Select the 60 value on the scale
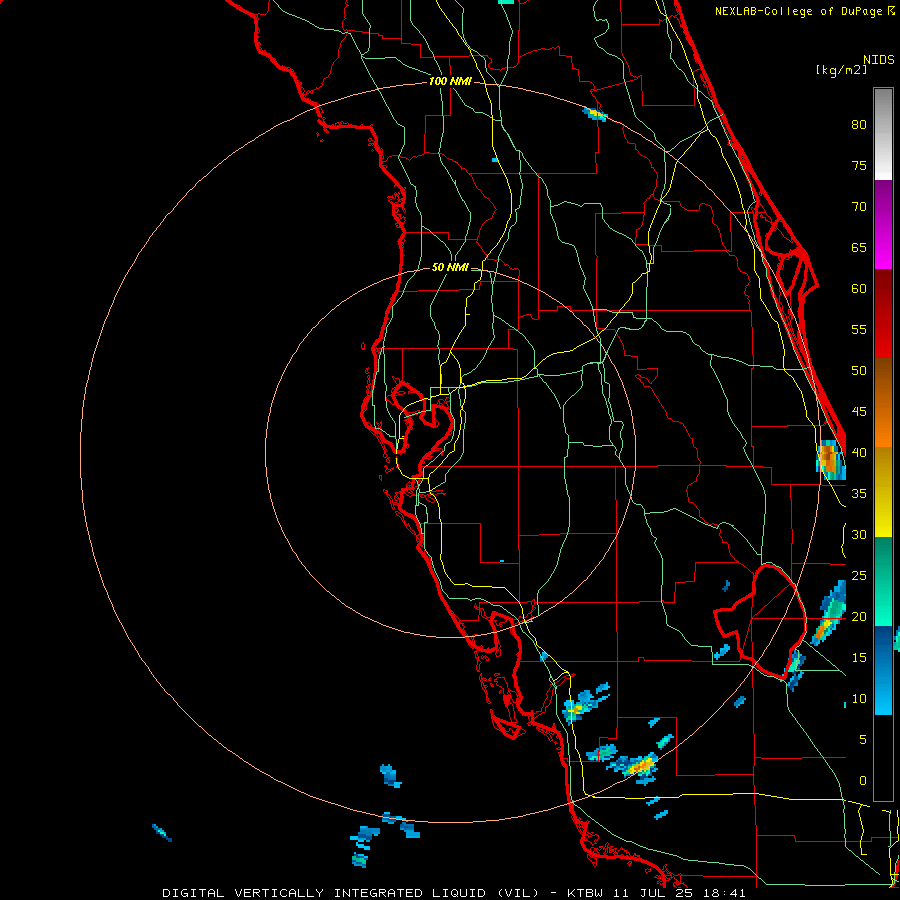The image size is (900, 900). pos(859,289)
